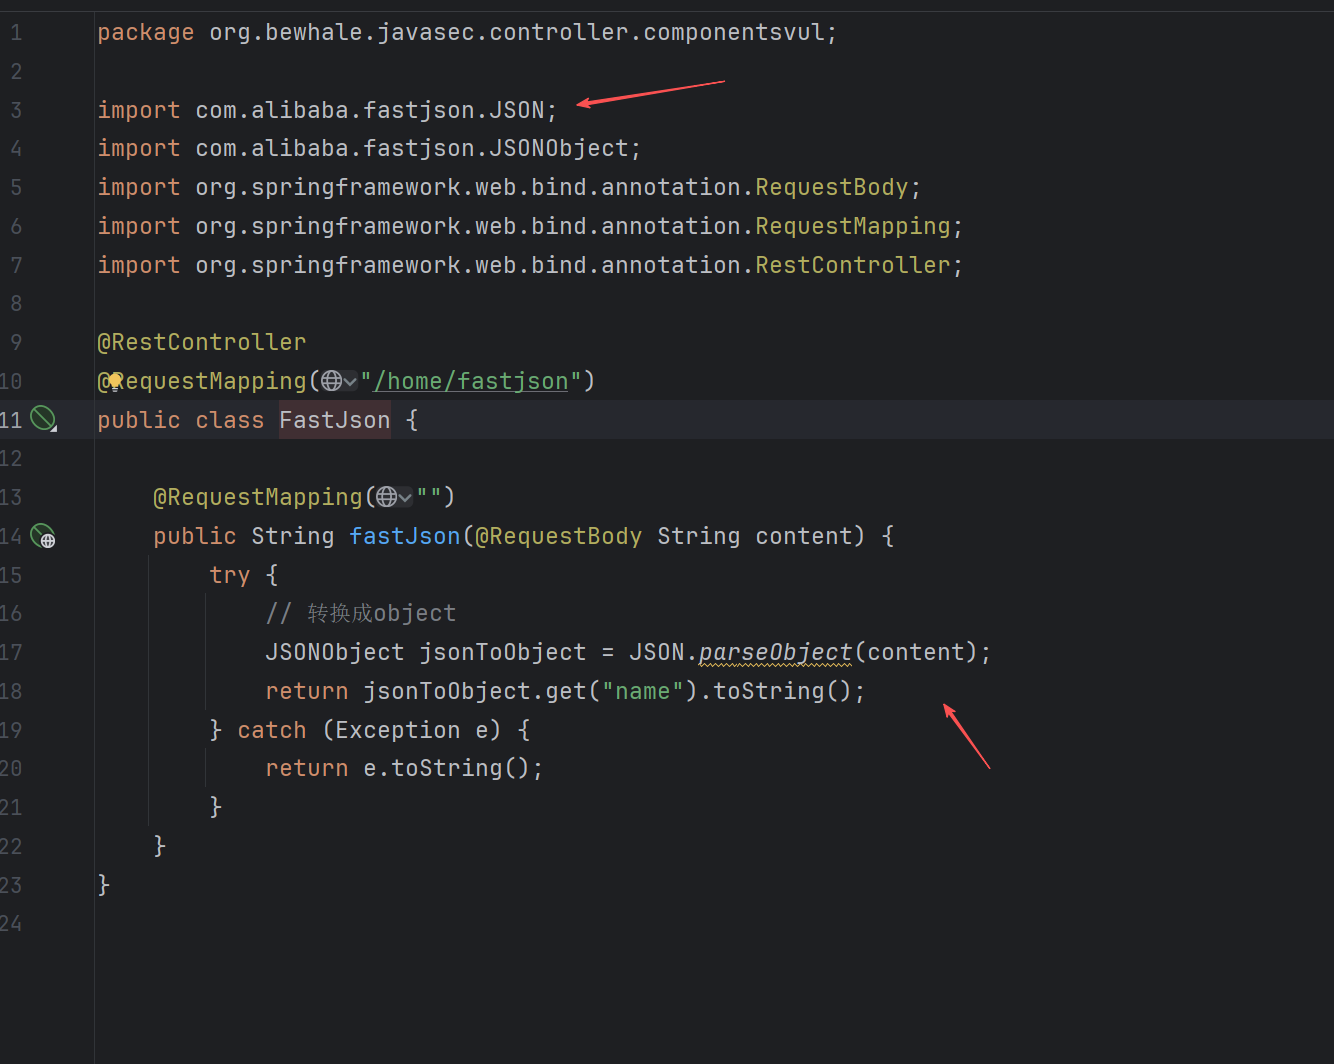Click the "name" string literal
The image size is (1334, 1064).
click(x=642, y=691)
